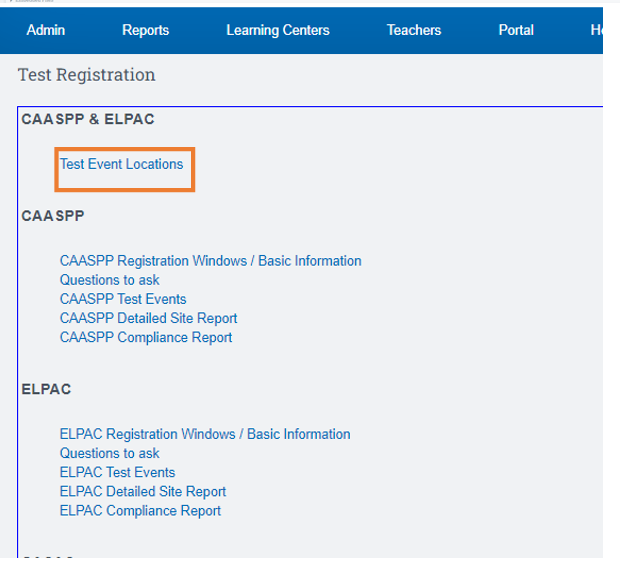The height and width of the screenshot is (574, 620).
Task: Open the Test Event Locations link
Action: pyautogui.click(x=121, y=164)
